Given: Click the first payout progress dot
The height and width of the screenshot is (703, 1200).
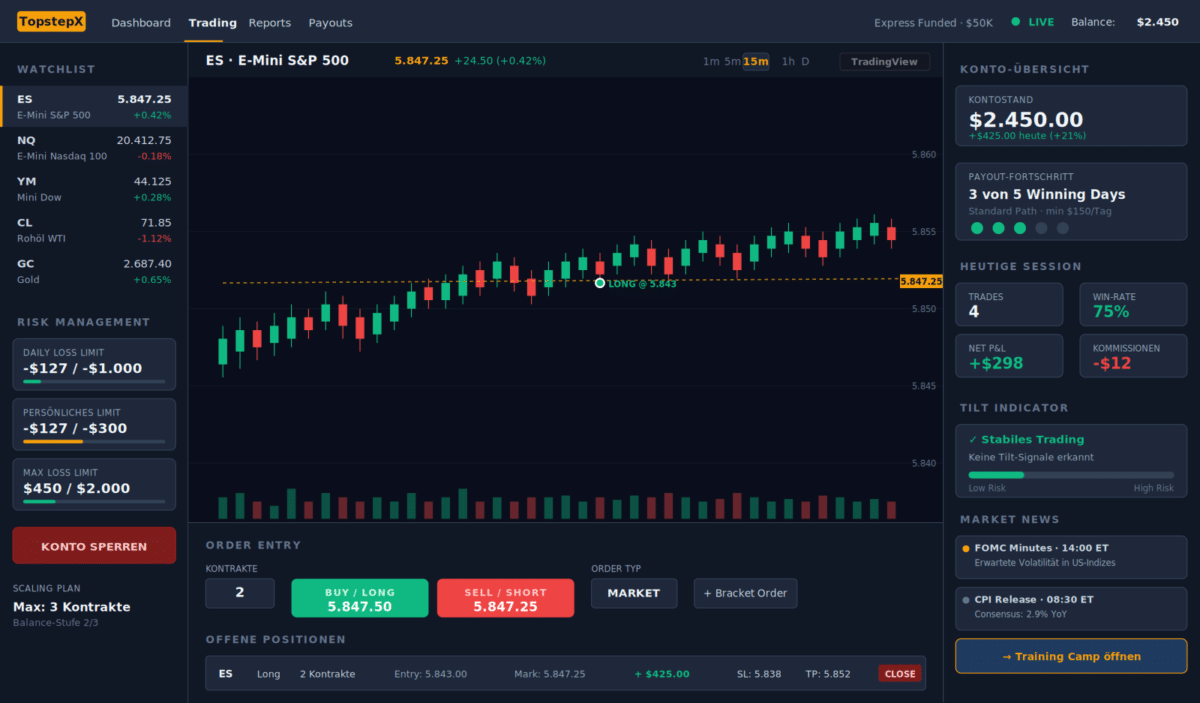Looking at the screenshot, I should [x=977, y=228].
